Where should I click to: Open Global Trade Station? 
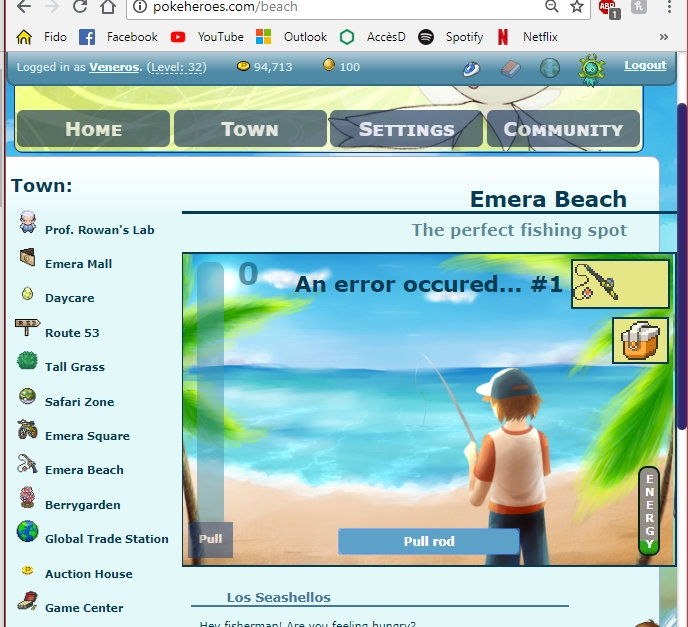tap(107, 539)
